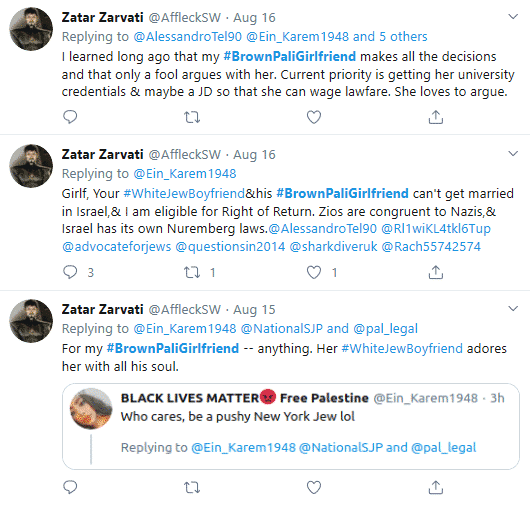Share the second tweet about Right of Return
530x505 pixels.
(436, 272)
